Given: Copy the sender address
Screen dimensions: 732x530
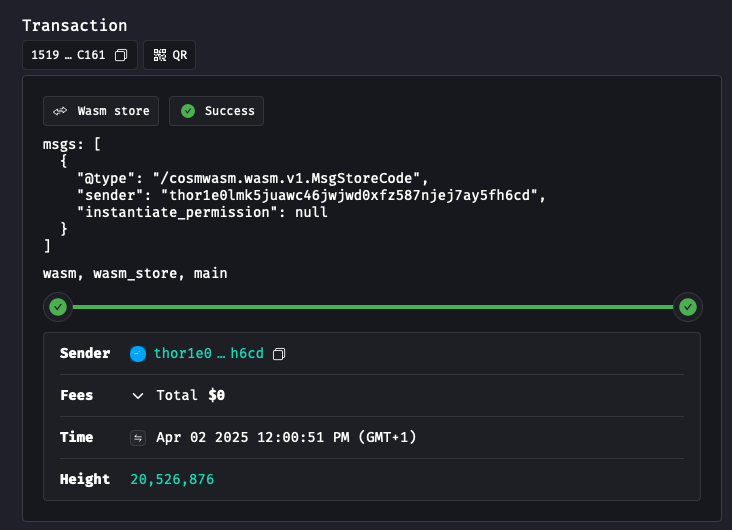Looking at the screenshot, I should [x=279, y=354].
